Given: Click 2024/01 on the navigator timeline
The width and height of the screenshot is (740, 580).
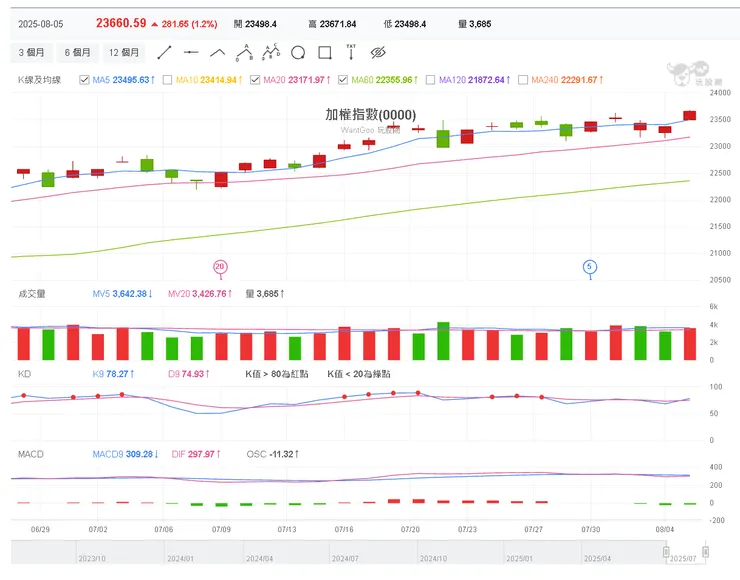Looking at the screenshot, I should click(x=180, y=559).
